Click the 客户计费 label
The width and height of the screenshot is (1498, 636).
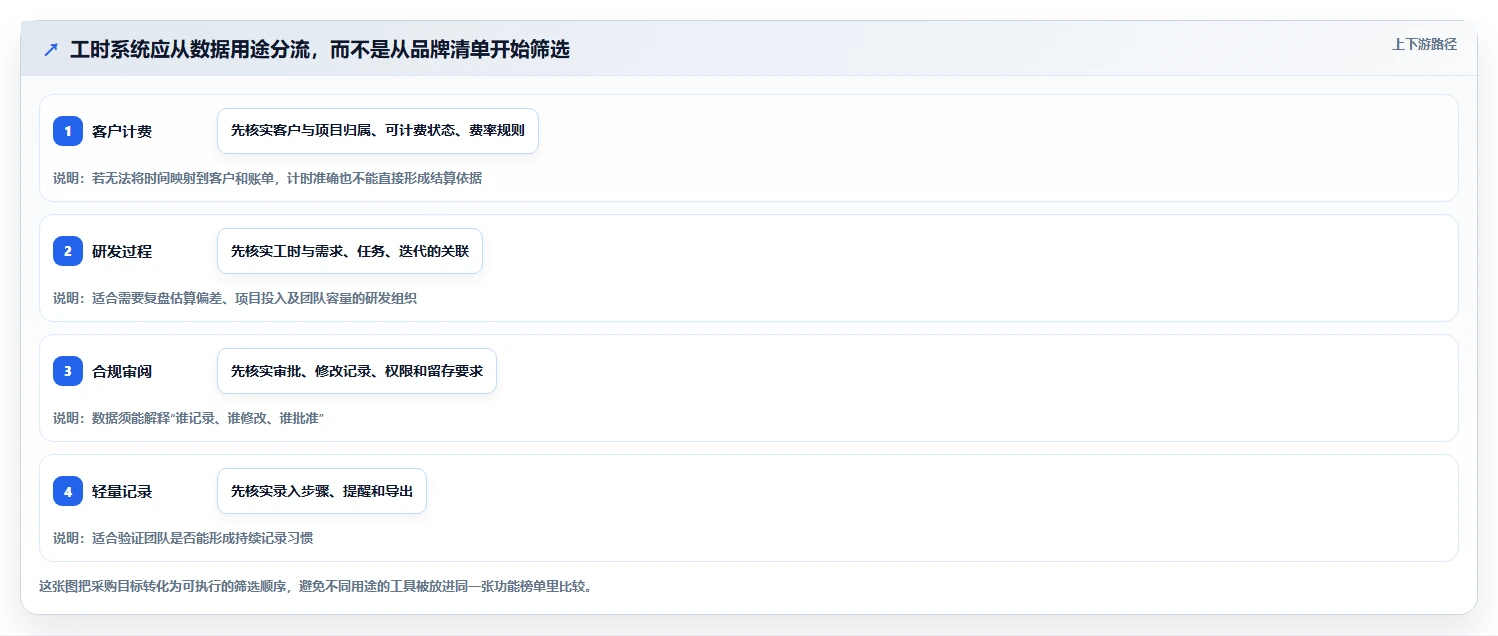point(122,131)
